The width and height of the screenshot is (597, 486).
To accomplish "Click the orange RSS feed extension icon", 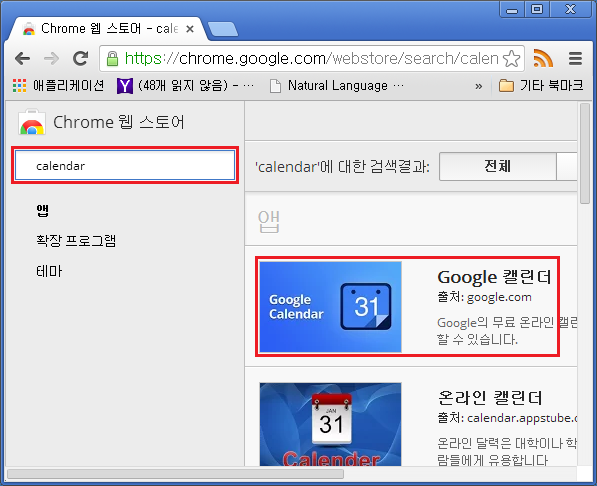I will (x=543, y=58).
